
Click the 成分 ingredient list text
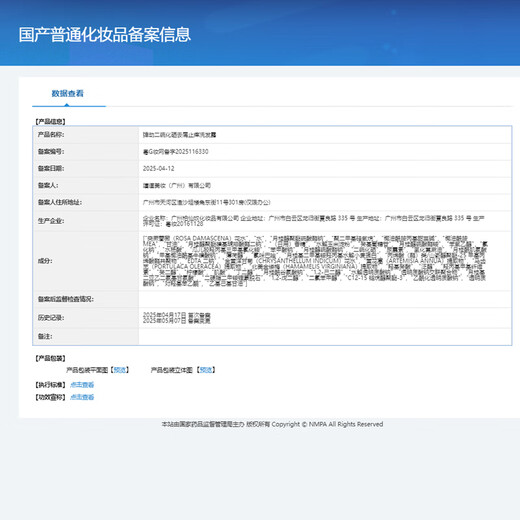pyautogui.click(x=314, y=261)
